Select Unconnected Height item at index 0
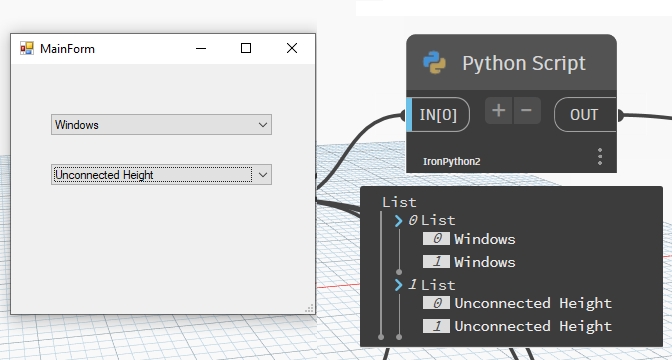Viewport: 672px width, 360px height. tap(533, 303)
